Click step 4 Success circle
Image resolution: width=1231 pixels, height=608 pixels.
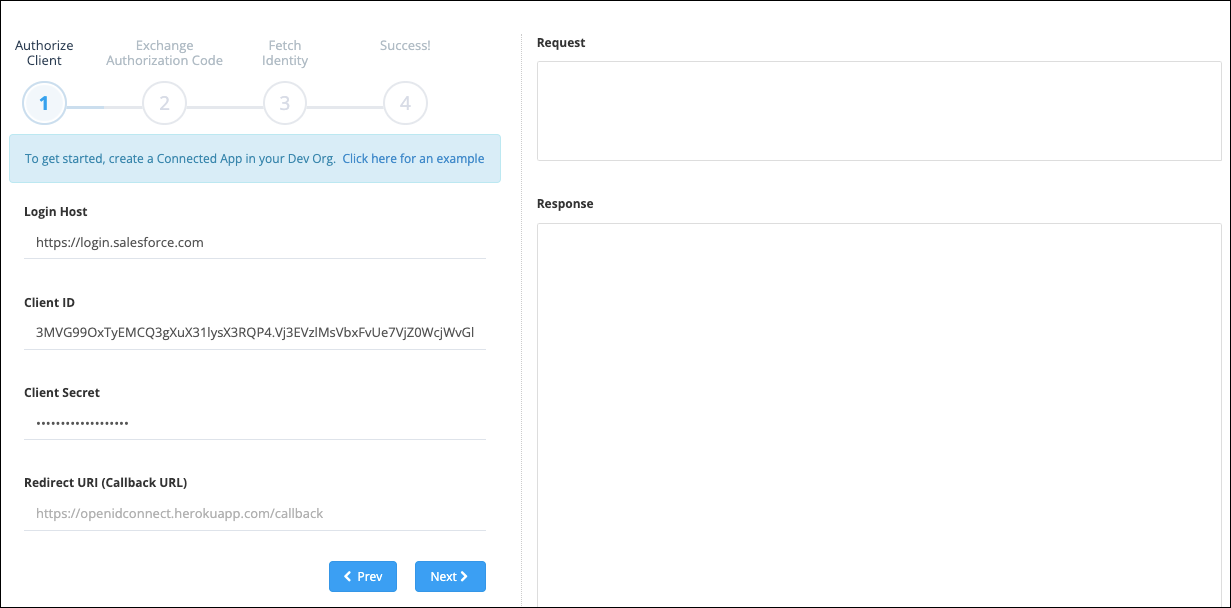pos(405,103)
